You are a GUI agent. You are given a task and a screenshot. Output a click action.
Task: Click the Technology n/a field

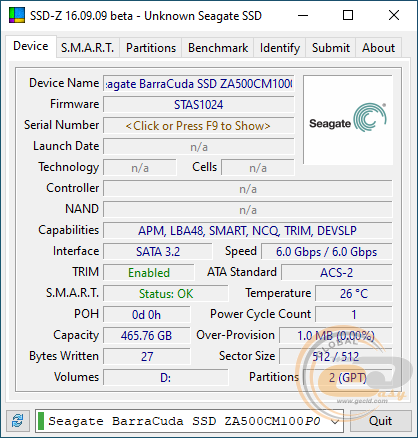[x=140, y=168]
